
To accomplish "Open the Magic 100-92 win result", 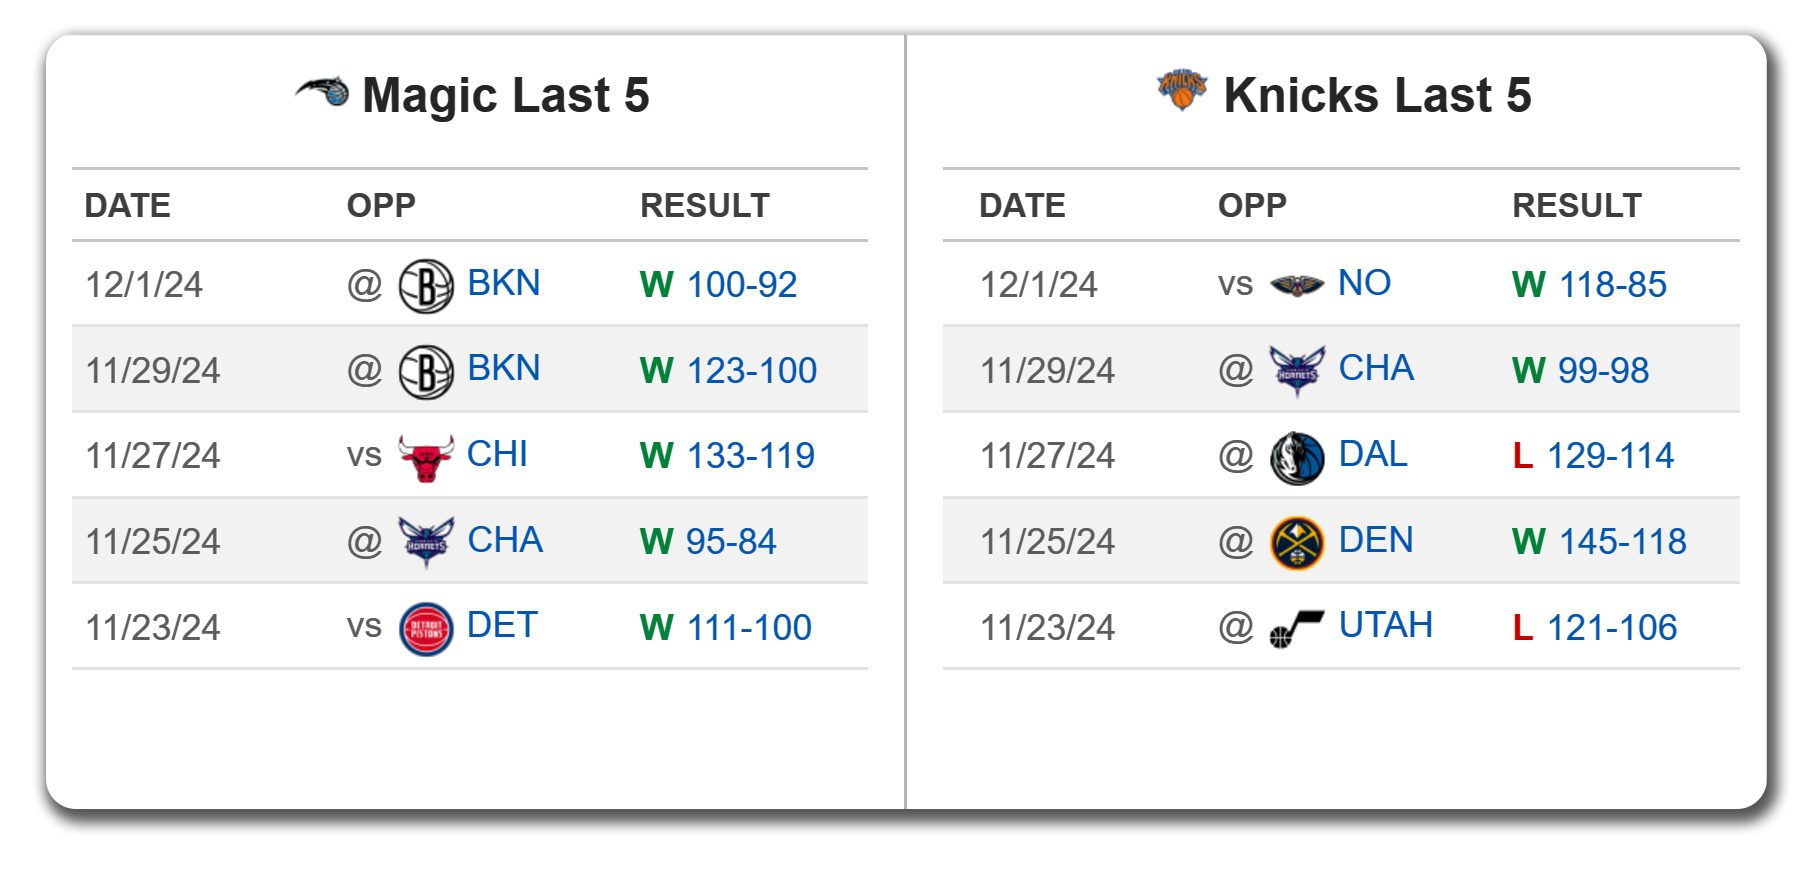I will tap(741, 285).
